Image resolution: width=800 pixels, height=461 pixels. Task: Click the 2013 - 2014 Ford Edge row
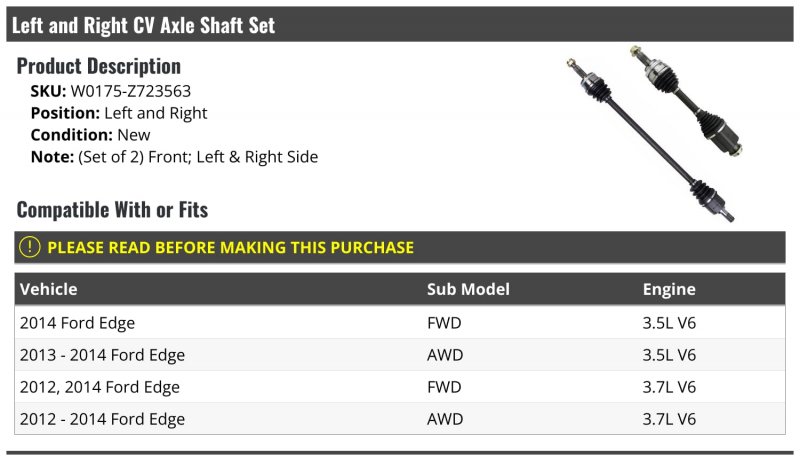[400, 355]
